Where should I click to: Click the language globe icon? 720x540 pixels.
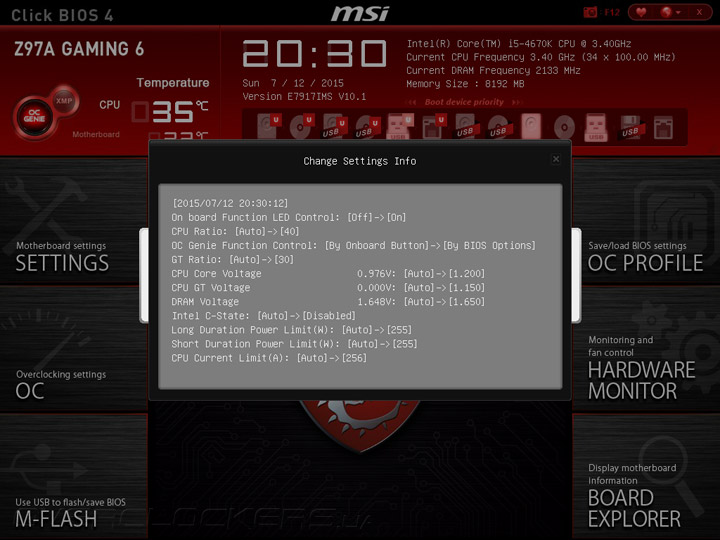(666, 12)
